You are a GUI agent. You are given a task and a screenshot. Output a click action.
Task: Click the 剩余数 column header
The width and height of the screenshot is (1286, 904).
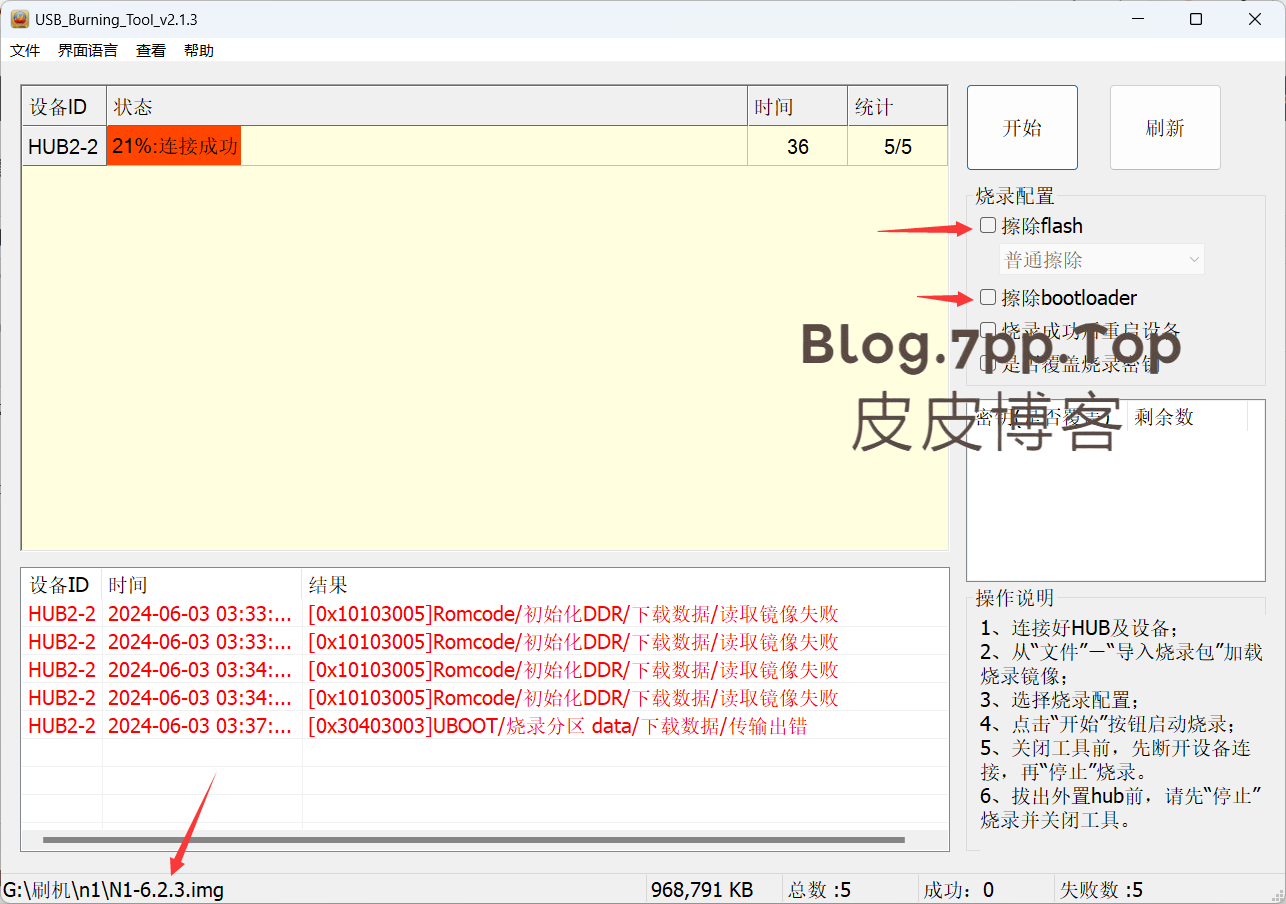point(1186,418)
